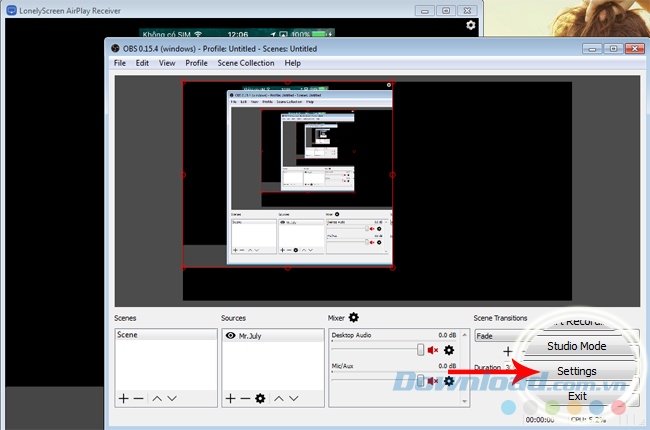Click LonelyScreen settings gear icon

point(471,25)
